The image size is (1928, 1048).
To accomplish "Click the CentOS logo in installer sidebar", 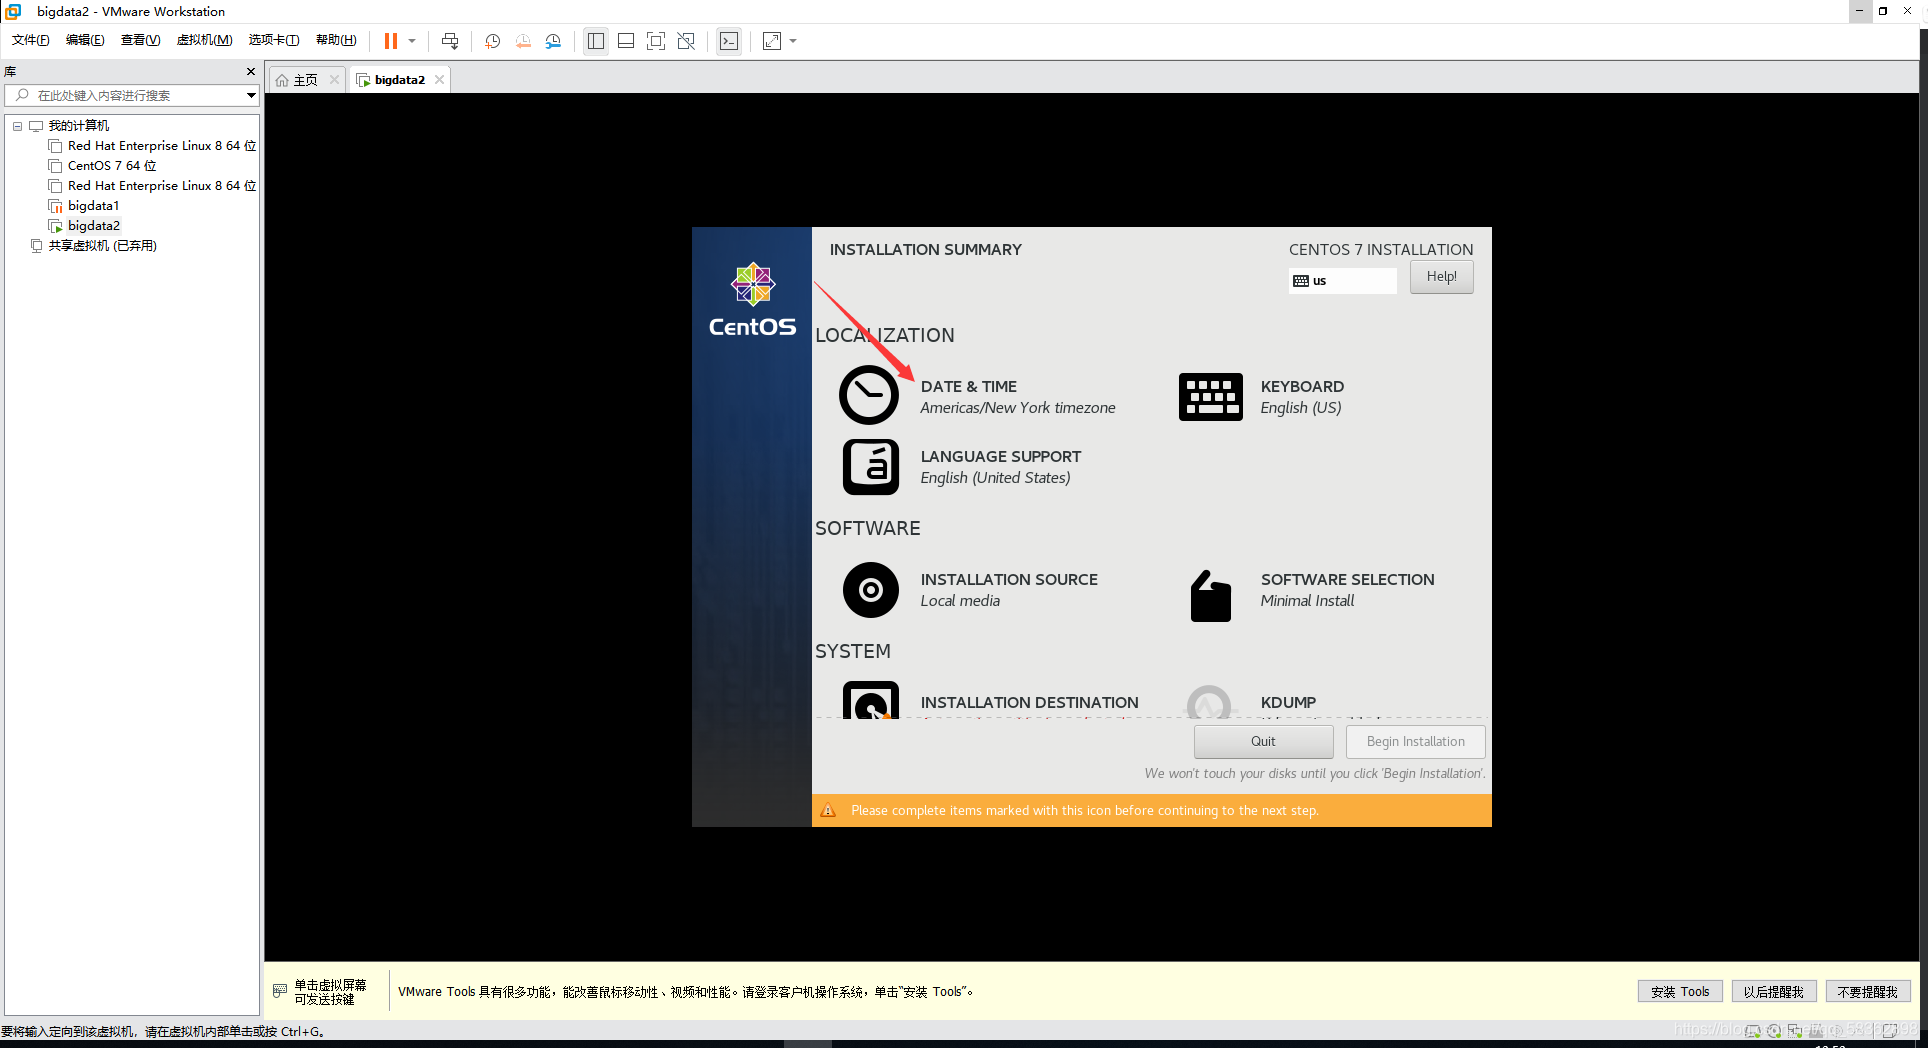I will coord(752,300).
